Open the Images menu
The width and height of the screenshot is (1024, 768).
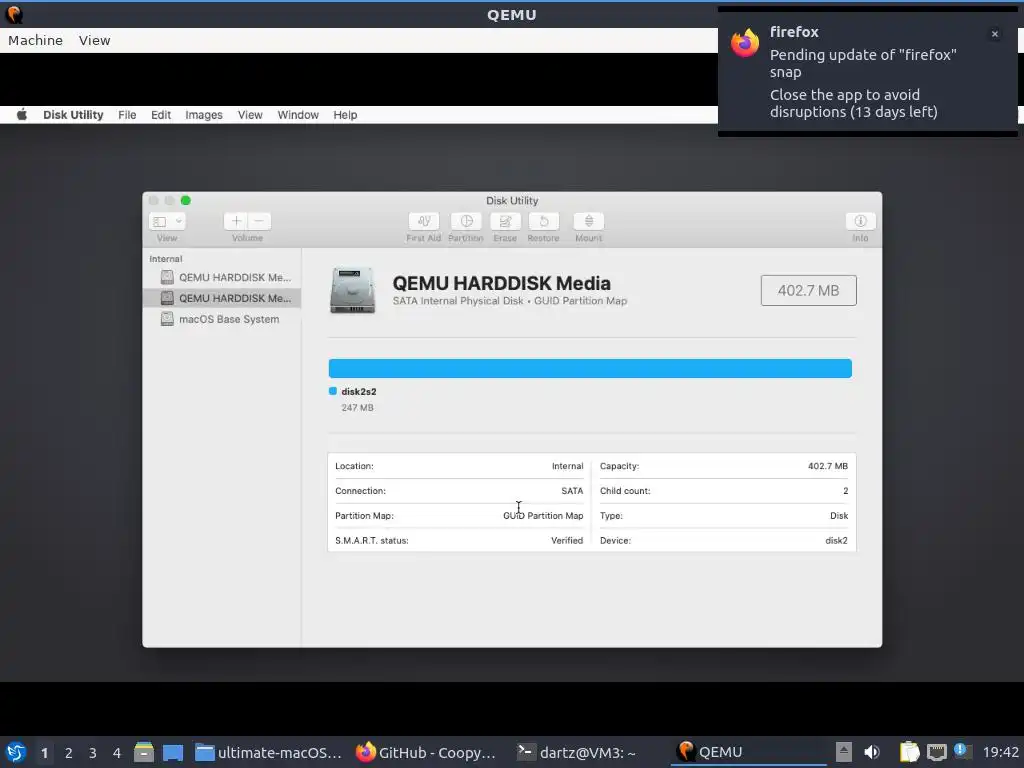click(x=204, y=115)
